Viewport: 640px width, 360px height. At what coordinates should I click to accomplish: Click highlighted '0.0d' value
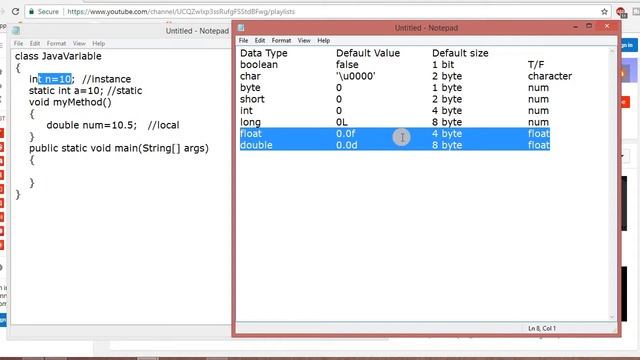coord(347,145)
